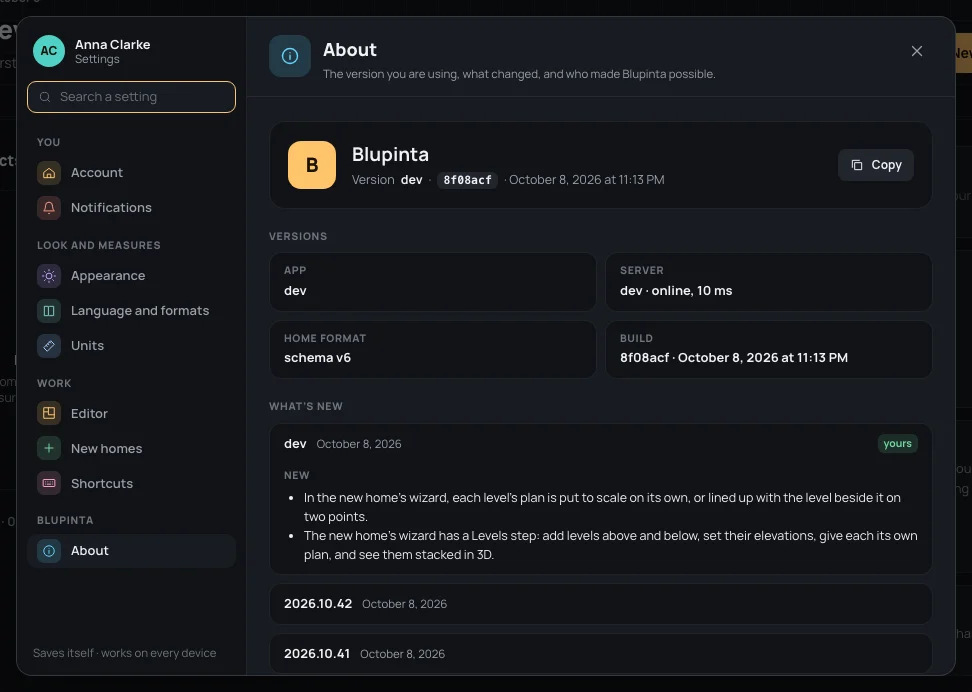Click the 'dev · online, 10 ms' value

tap(676, 290)
